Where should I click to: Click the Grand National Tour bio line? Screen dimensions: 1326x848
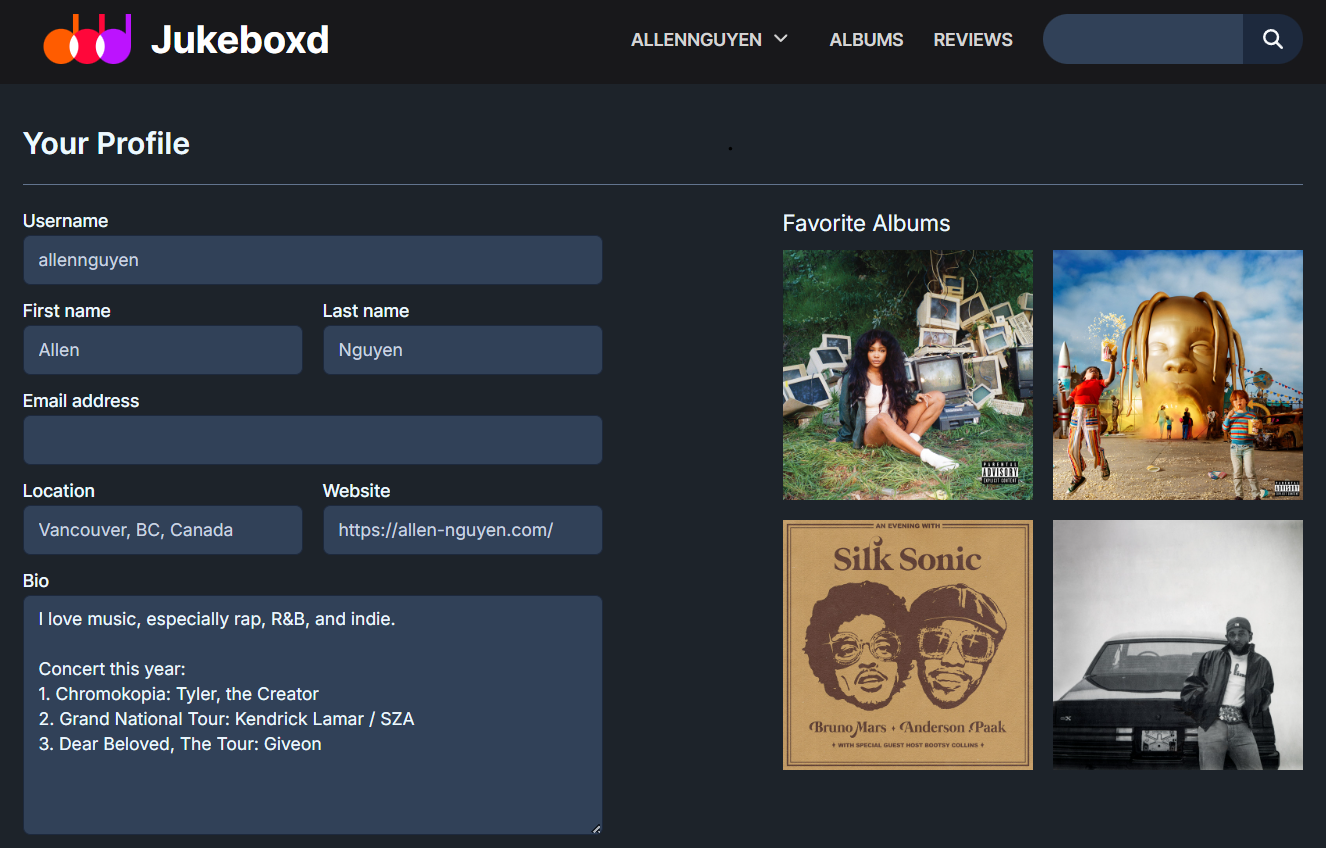pos(226,719)
